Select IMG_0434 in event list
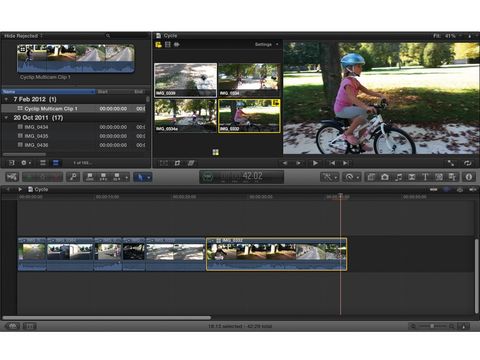Image resolution: width=480 pixels, height=360 pixels. (x=73, y=127)
